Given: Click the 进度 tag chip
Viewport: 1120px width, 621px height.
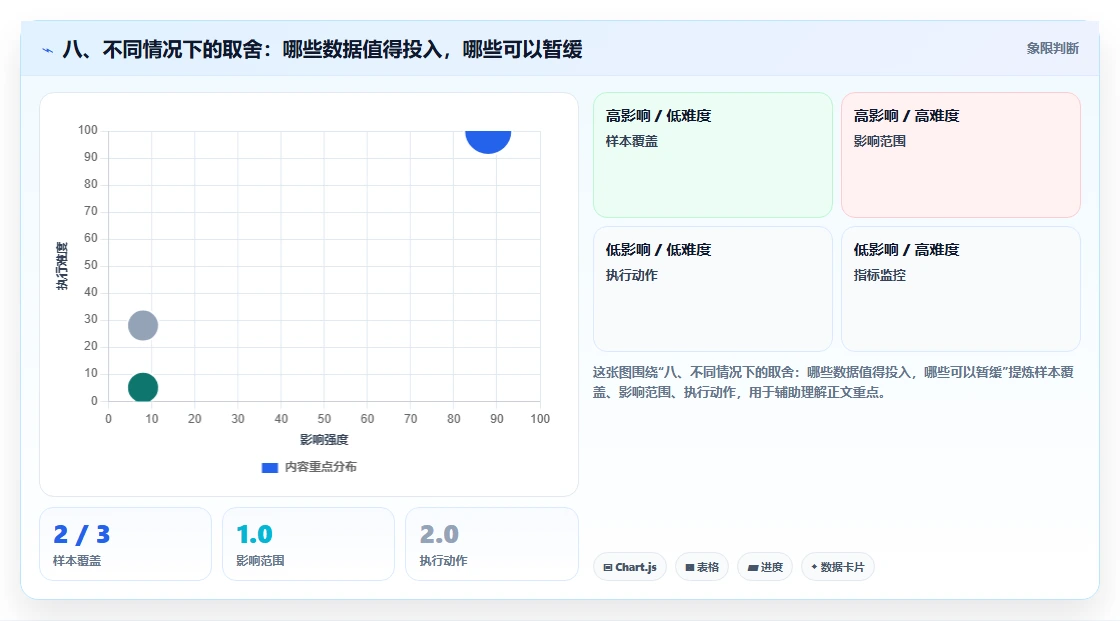Looking at the screenshot, I should click(765, 567).
